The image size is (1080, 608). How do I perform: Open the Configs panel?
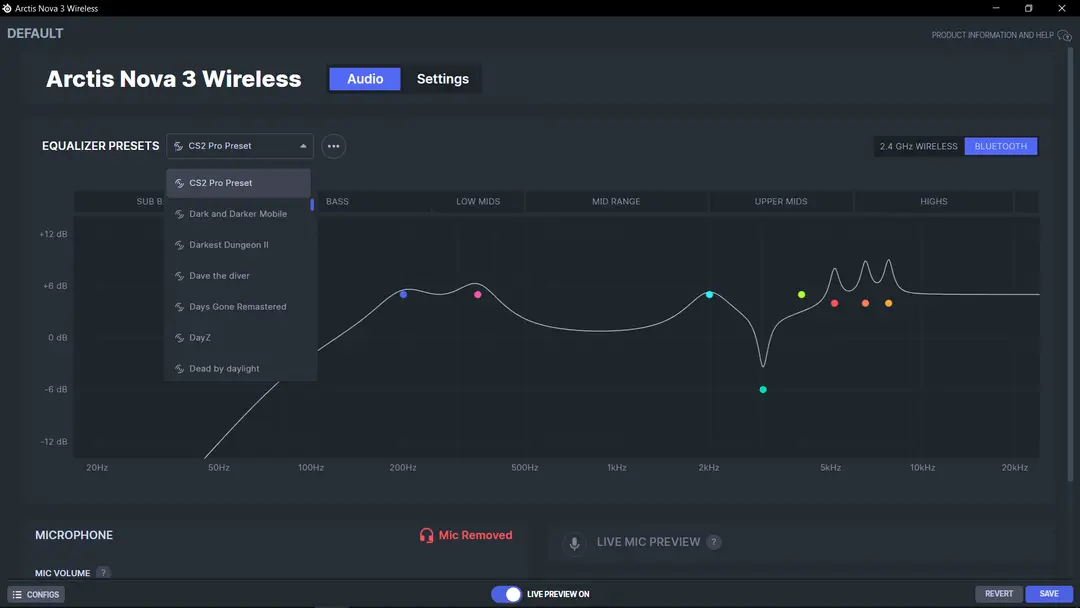point(36,594)
